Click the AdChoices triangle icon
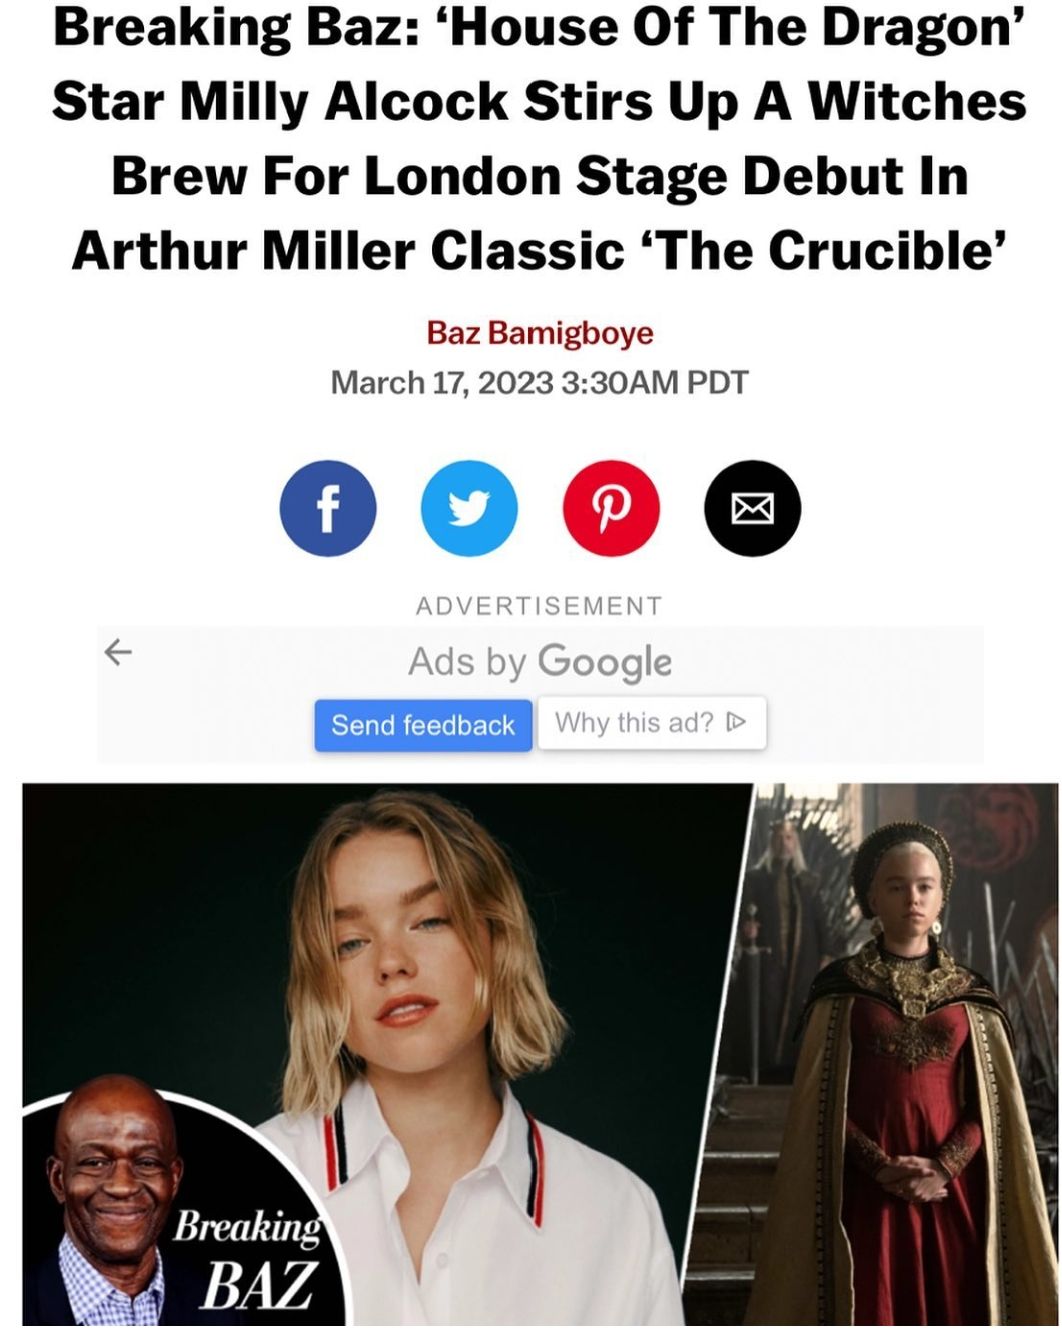Screen dimensions: 1062x1336 [736, 722]
